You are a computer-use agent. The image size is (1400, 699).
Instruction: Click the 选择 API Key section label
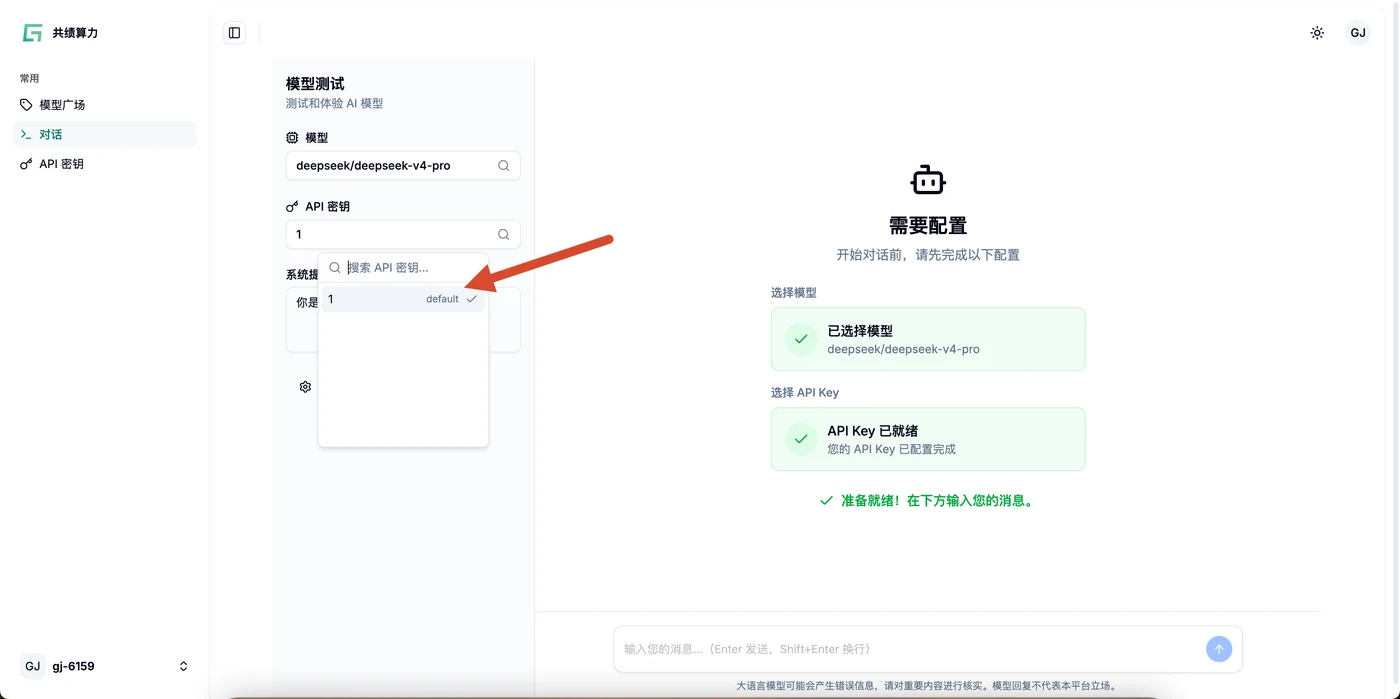[x=805, y=393]
